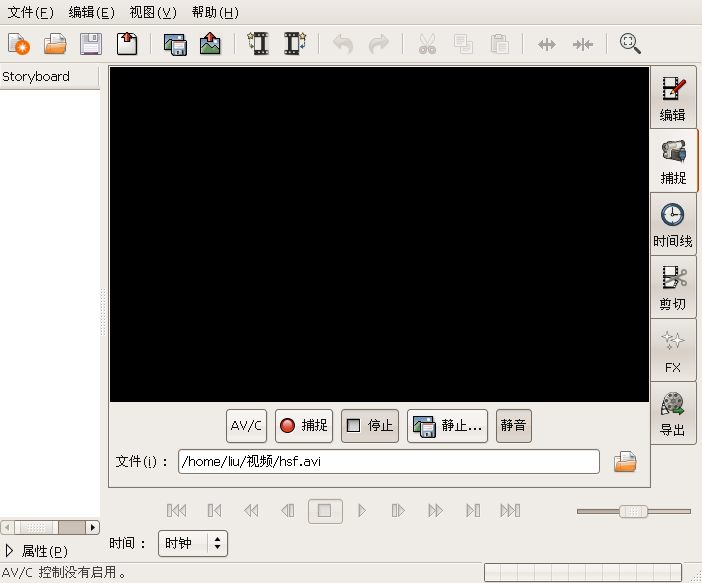Jump to end of movie transport button

point(510,510)
